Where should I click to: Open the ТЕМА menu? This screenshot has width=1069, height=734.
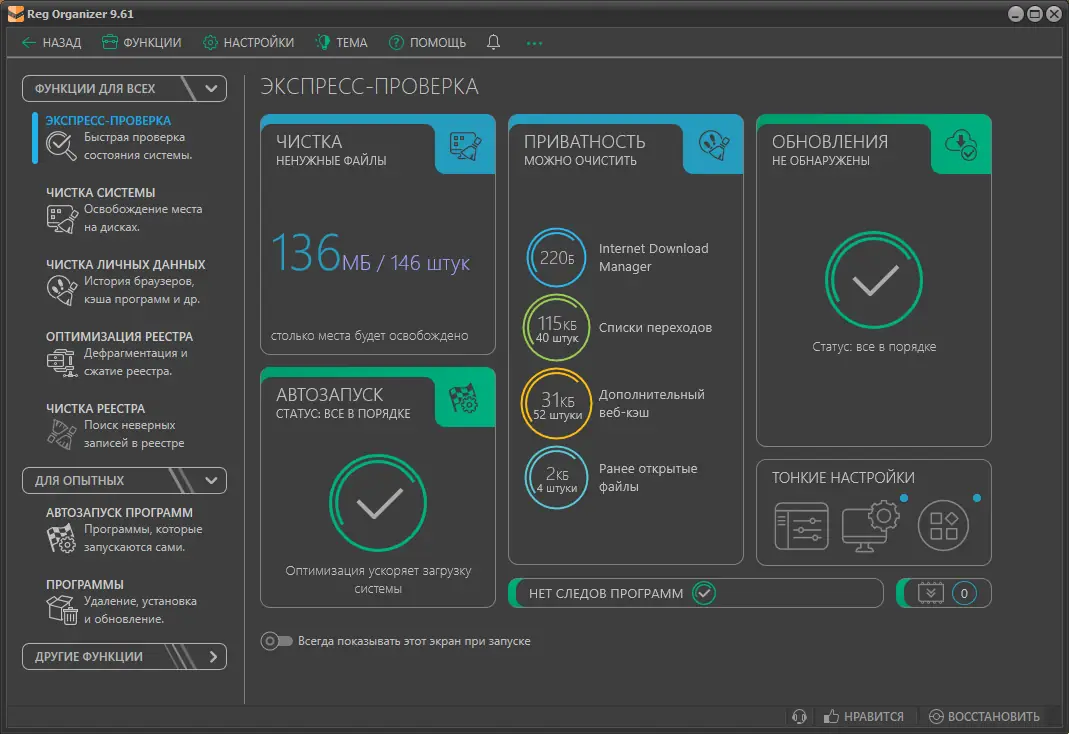tap(342, 42)
